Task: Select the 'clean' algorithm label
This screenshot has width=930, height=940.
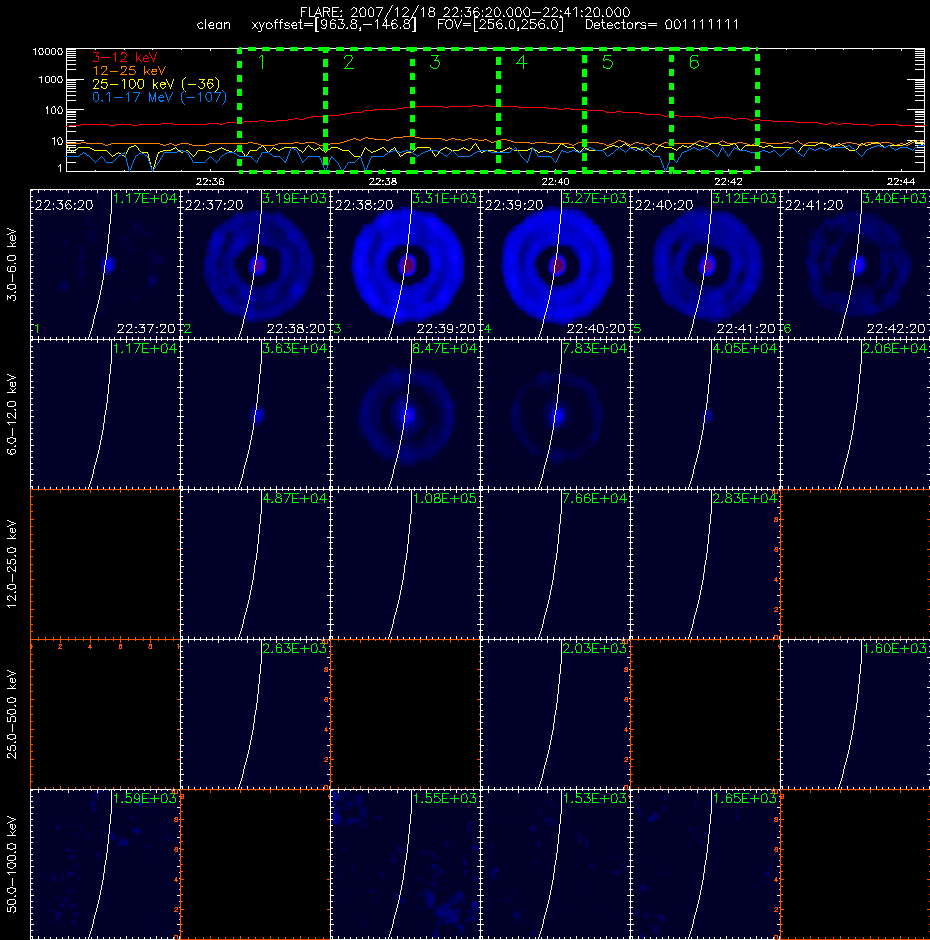Action: point(213,25)
